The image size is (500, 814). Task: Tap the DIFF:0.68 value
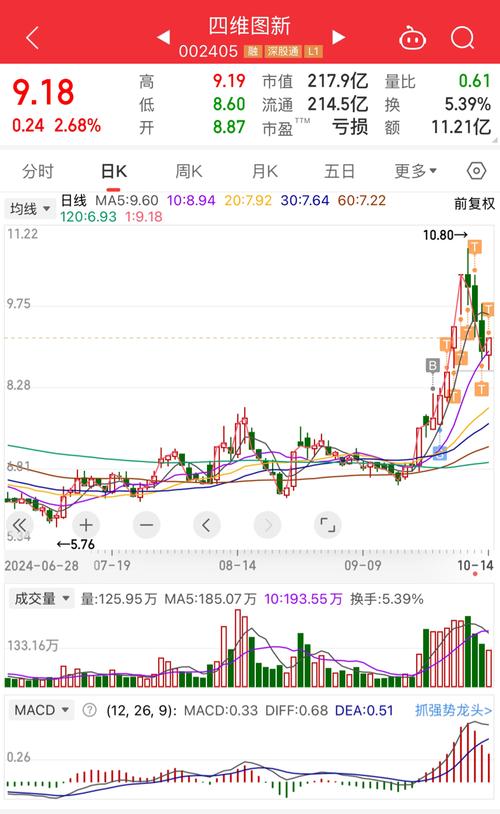coord(296,710)
